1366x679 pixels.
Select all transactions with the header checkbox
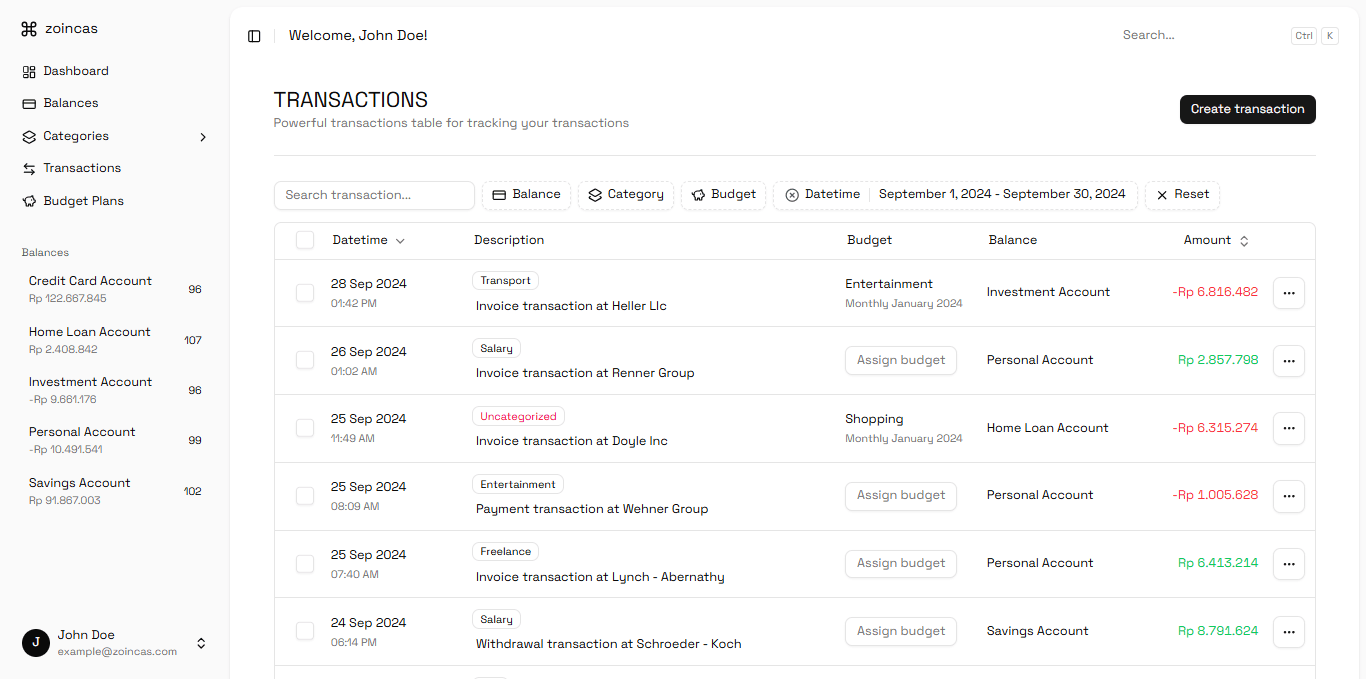(x=305, y=240)
